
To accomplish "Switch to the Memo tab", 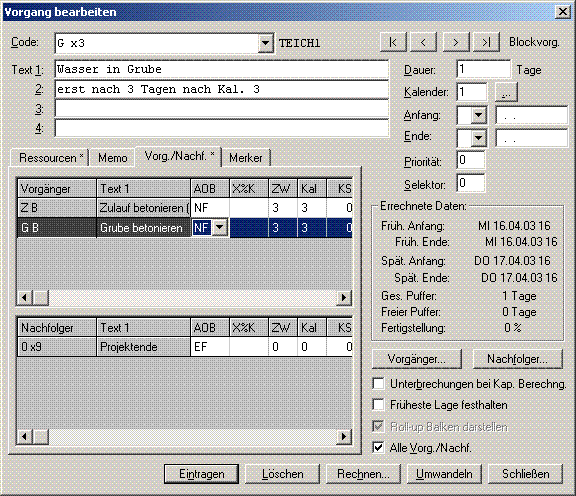I will [112, 158].
